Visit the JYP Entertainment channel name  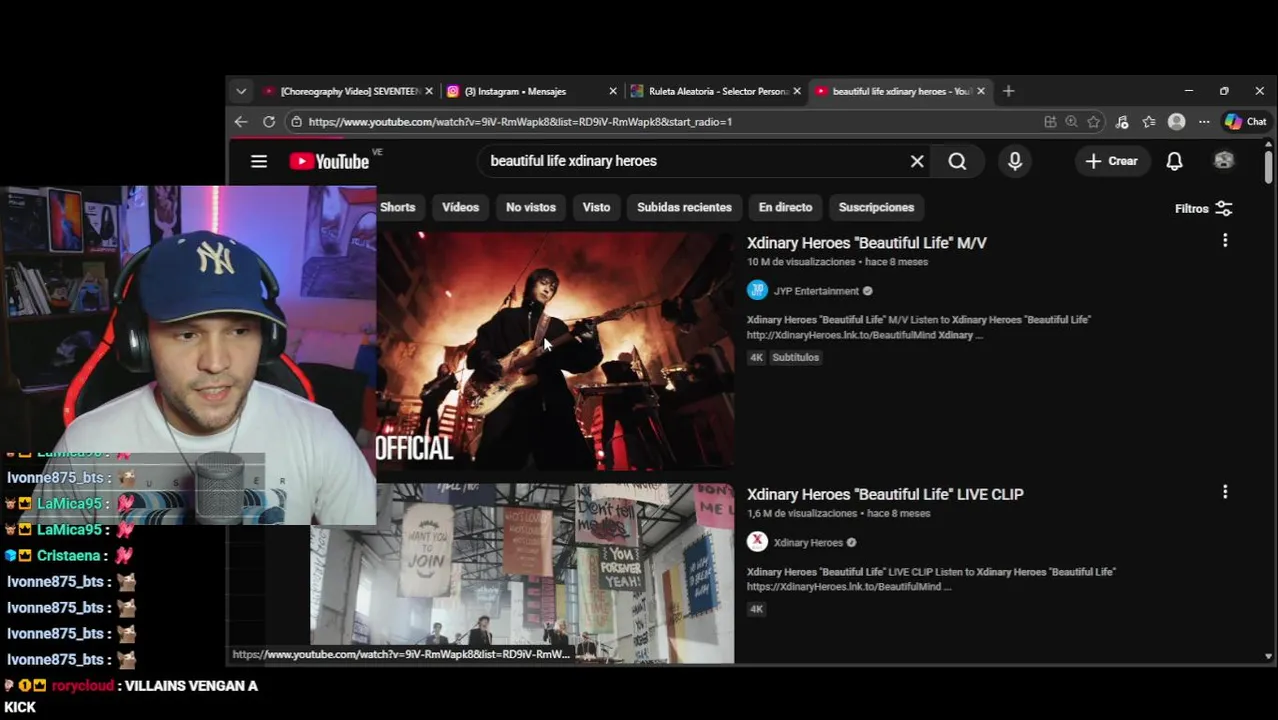pos(816,291)
